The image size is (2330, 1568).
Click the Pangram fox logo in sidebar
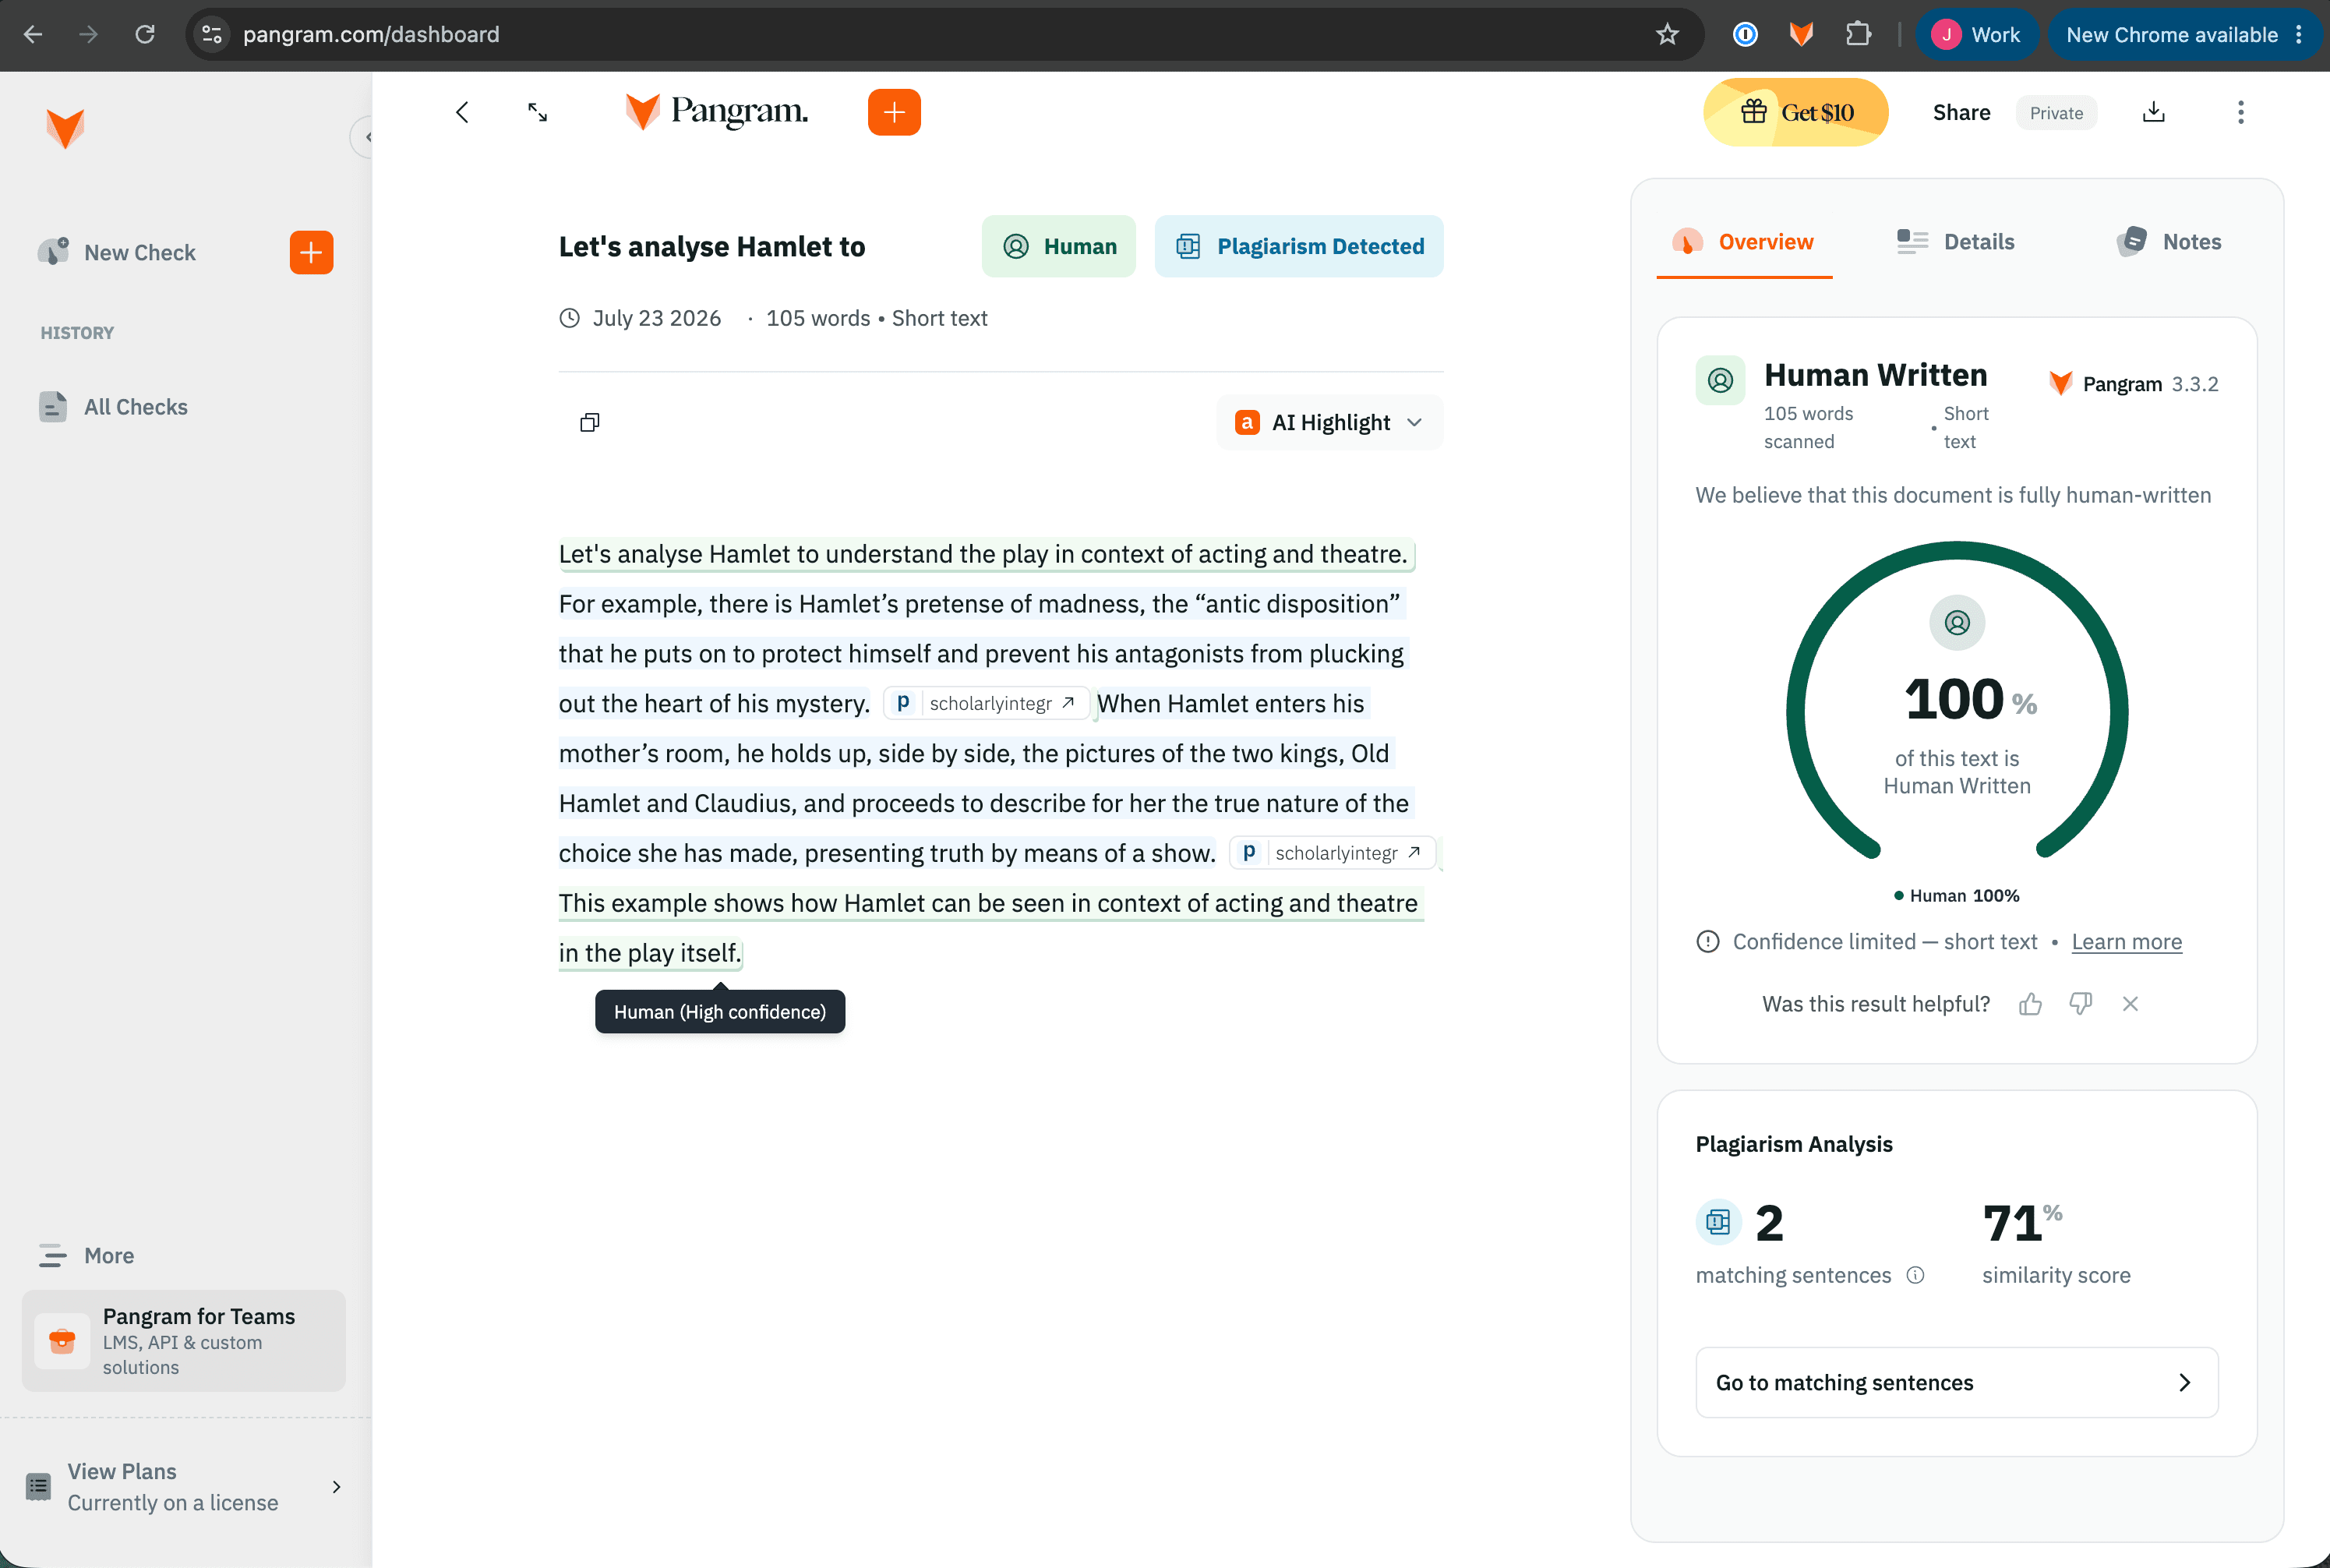pos(66,129)
